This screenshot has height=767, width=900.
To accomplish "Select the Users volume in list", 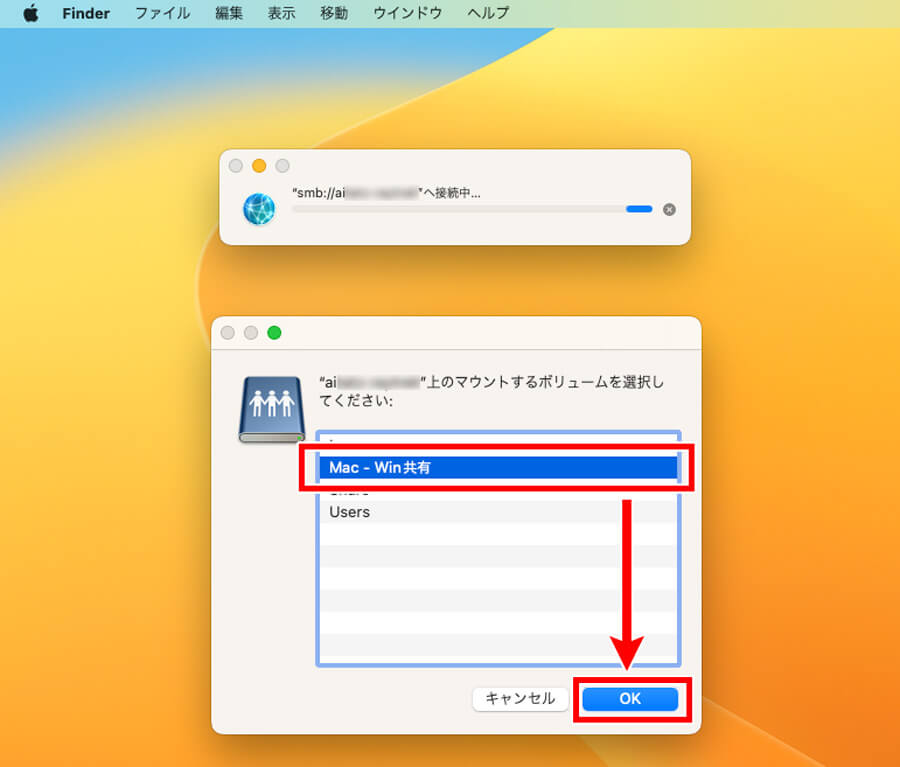I will tap(498, 512).
